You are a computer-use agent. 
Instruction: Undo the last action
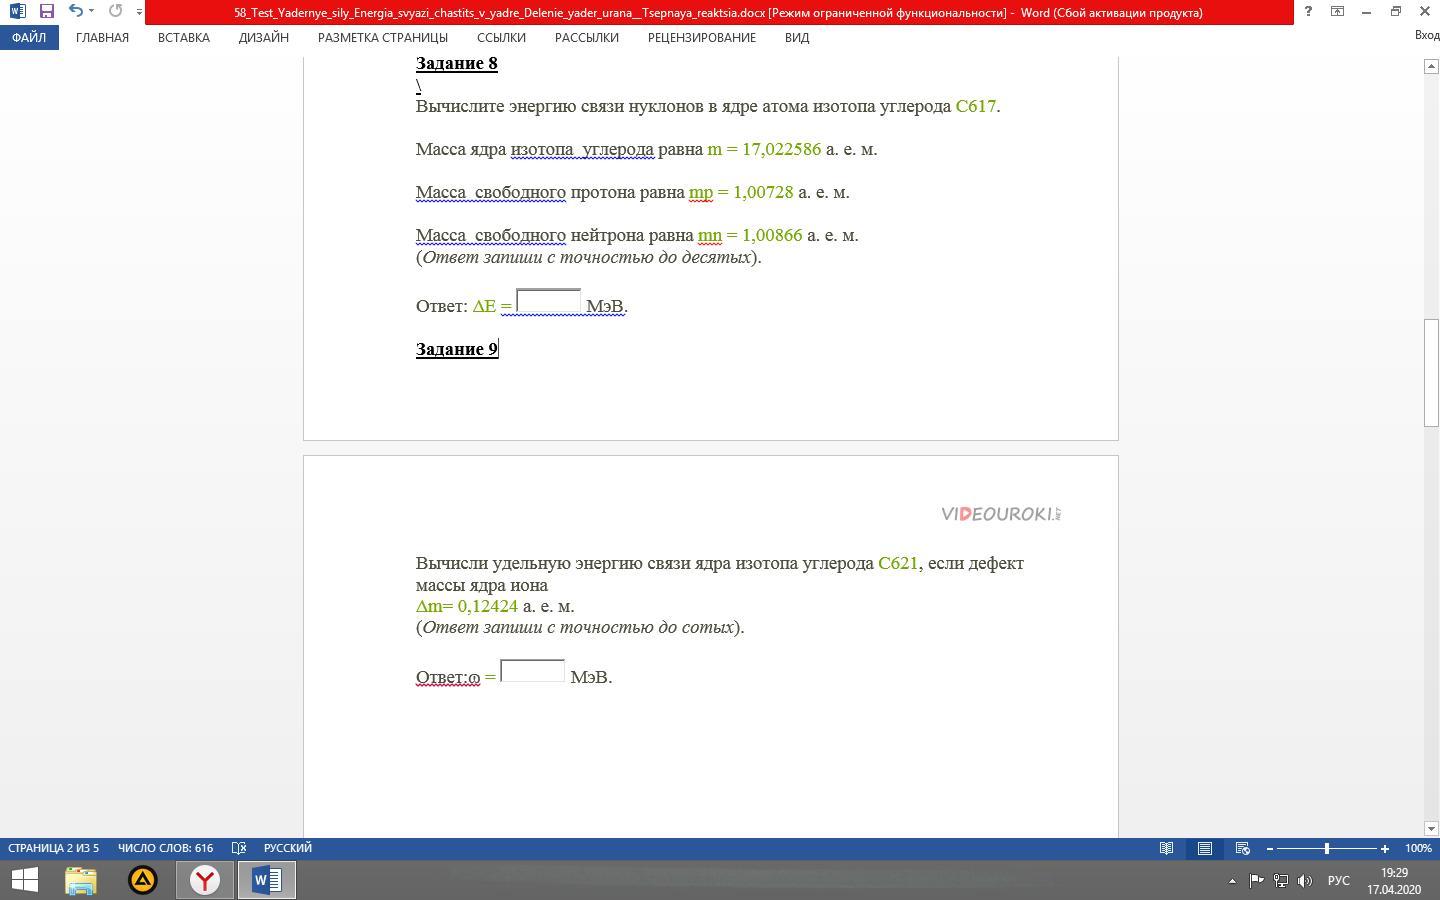click(x=75, y=11)
